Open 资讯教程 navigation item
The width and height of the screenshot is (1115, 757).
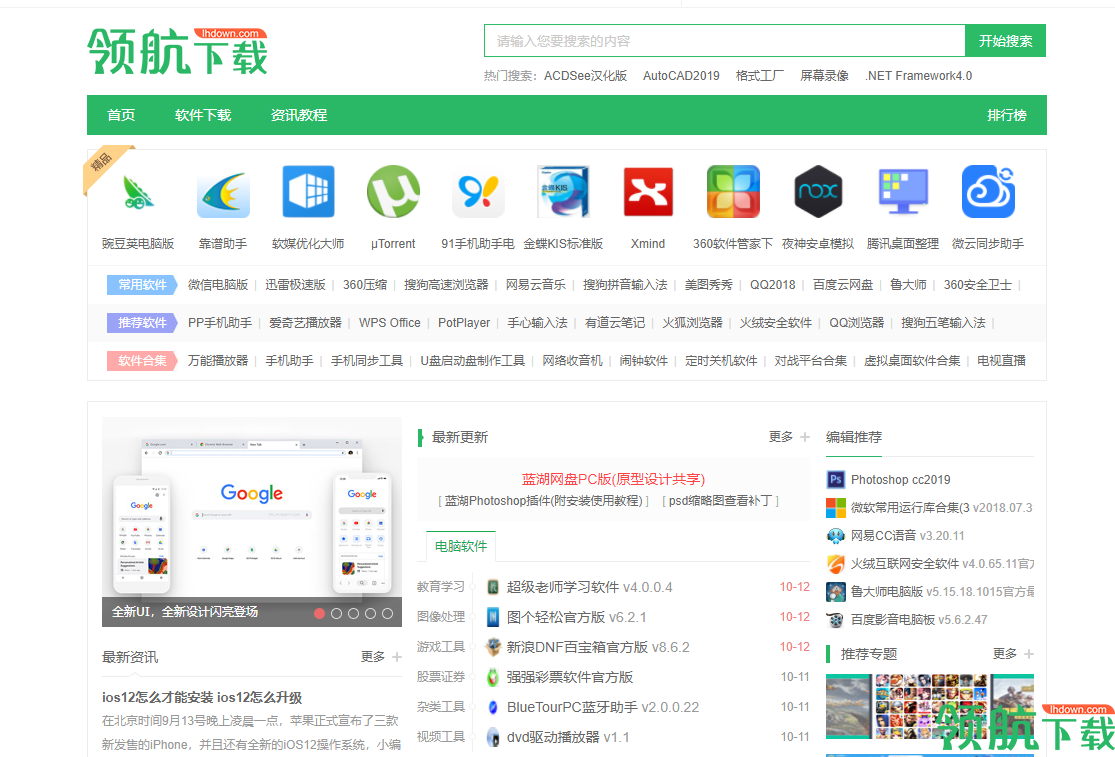pos(299,115)
